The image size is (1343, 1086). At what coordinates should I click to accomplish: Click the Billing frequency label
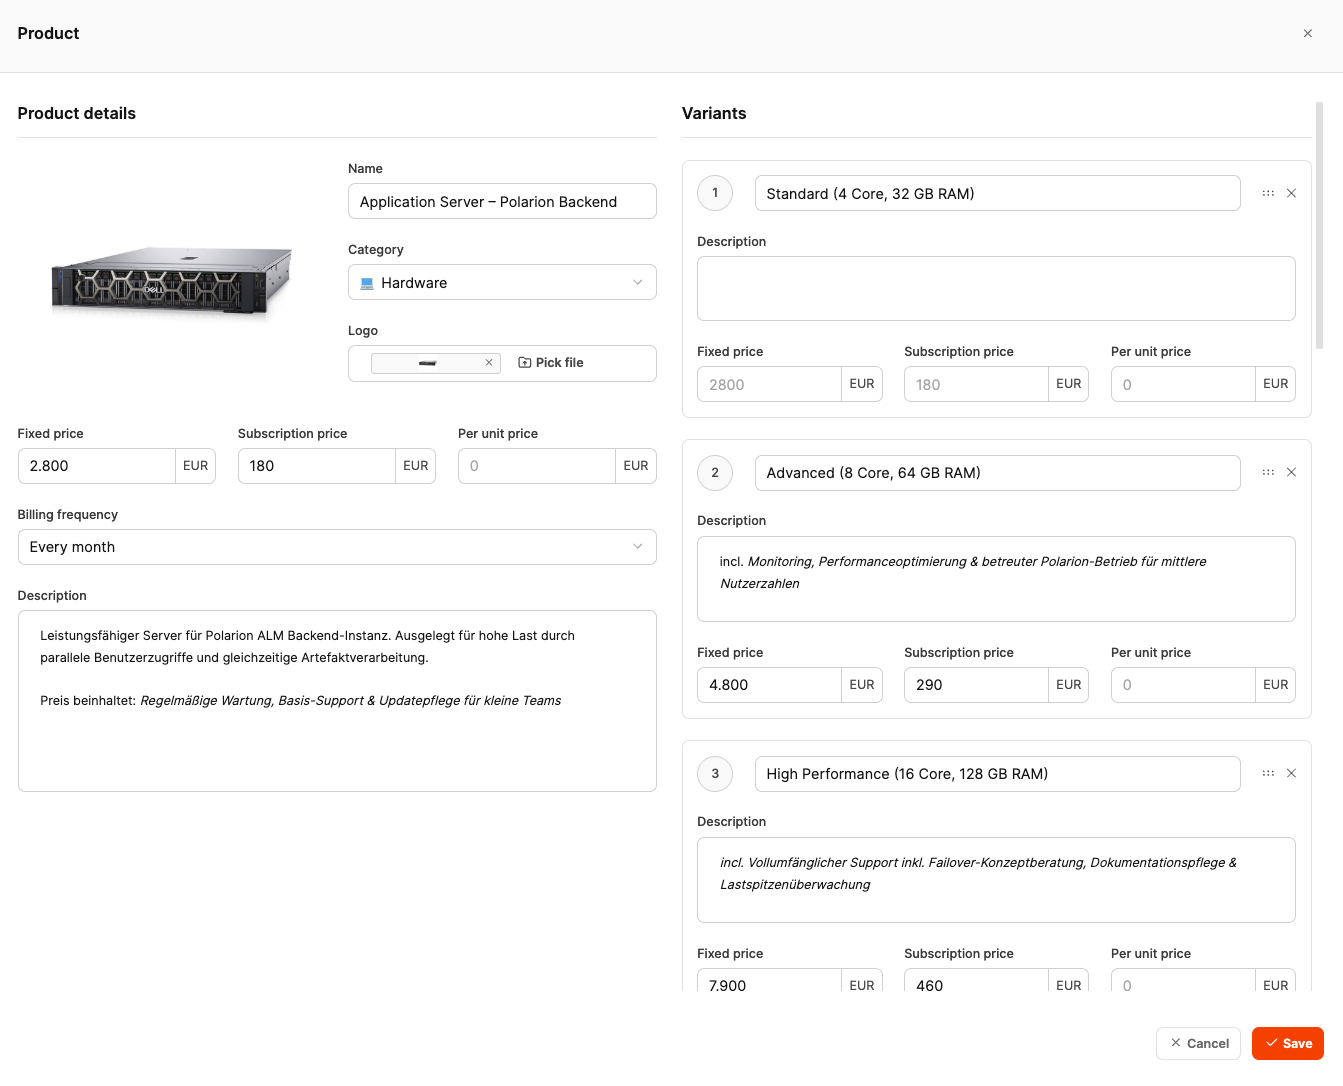(x=68, y=515)
